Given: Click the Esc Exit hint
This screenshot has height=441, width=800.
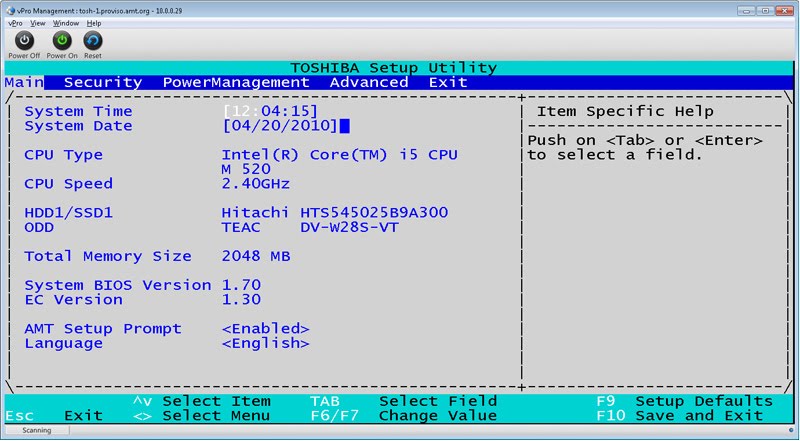Looking at the screenshot, I should point(54,416).
